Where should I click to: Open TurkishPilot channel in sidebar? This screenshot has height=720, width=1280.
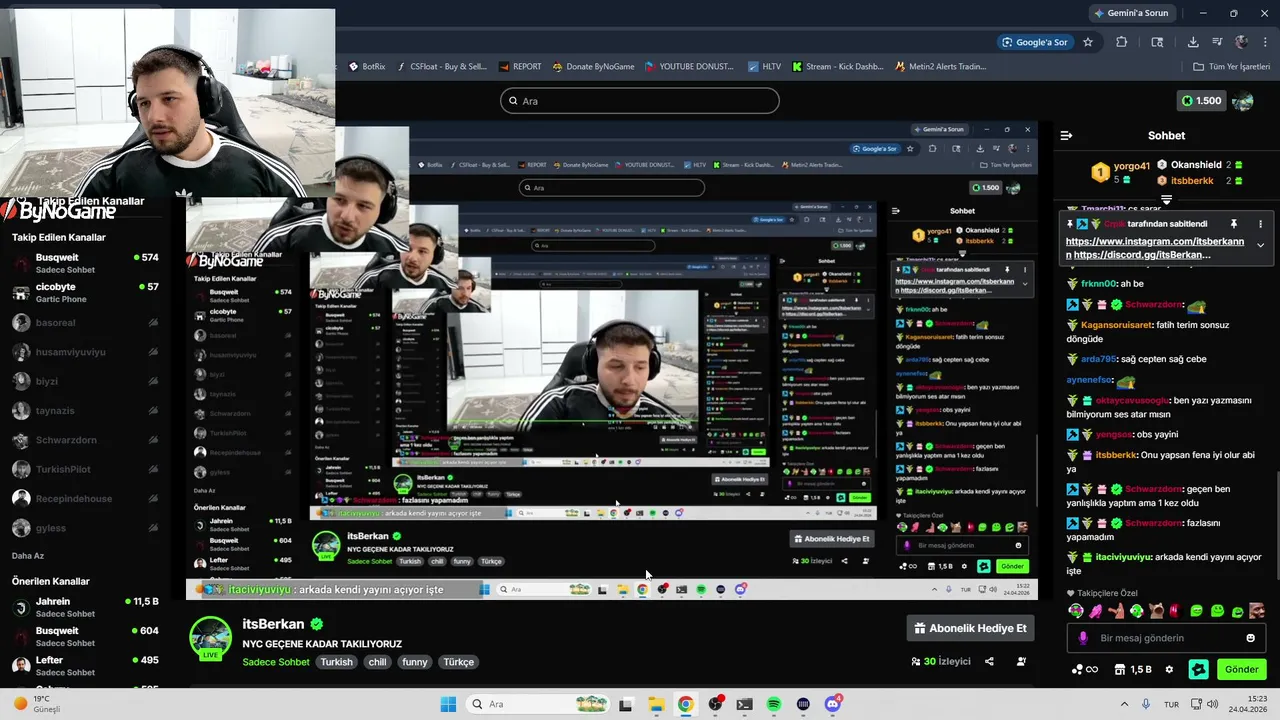(x=85, y=469)
